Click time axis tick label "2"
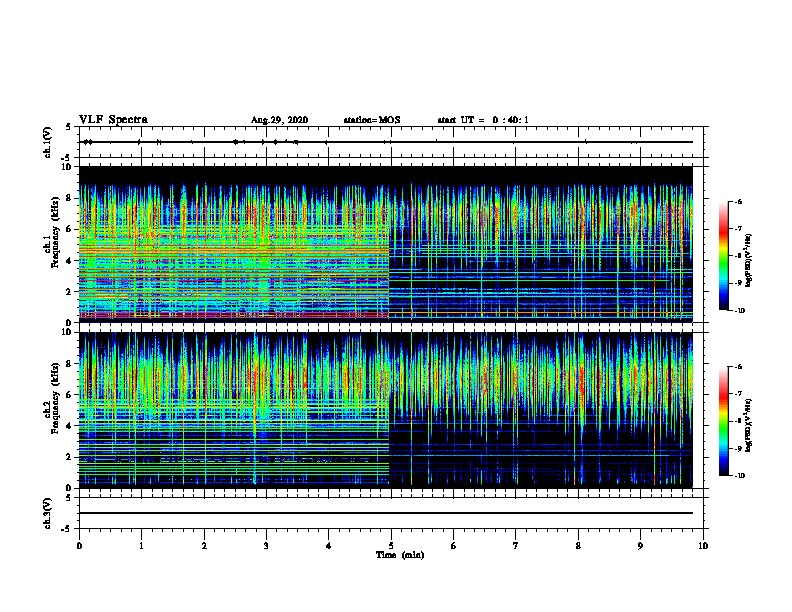The image size is (792, 612). pyautogui.click(x=204, y=546)
